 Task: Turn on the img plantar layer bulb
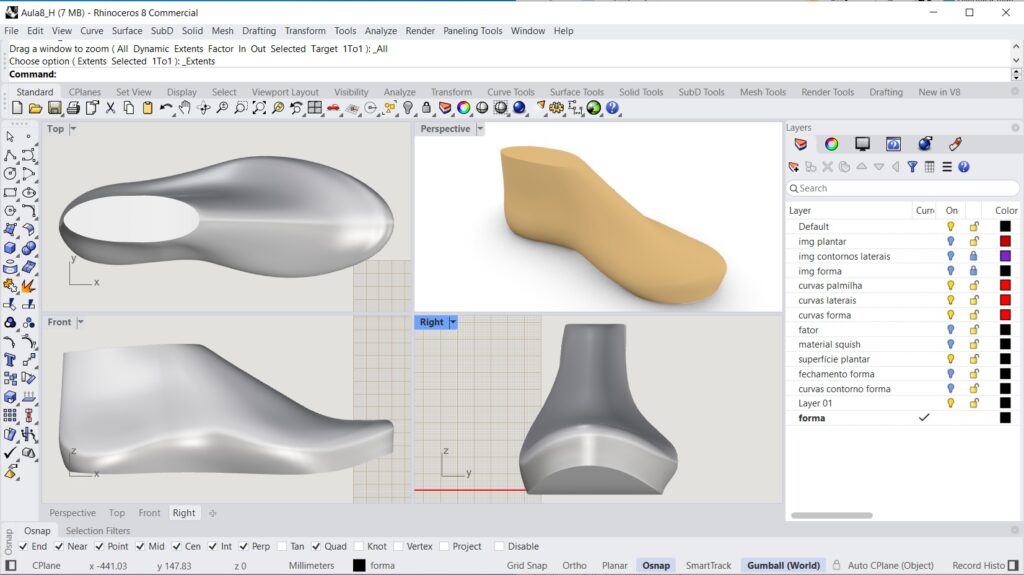click(951, 241)
